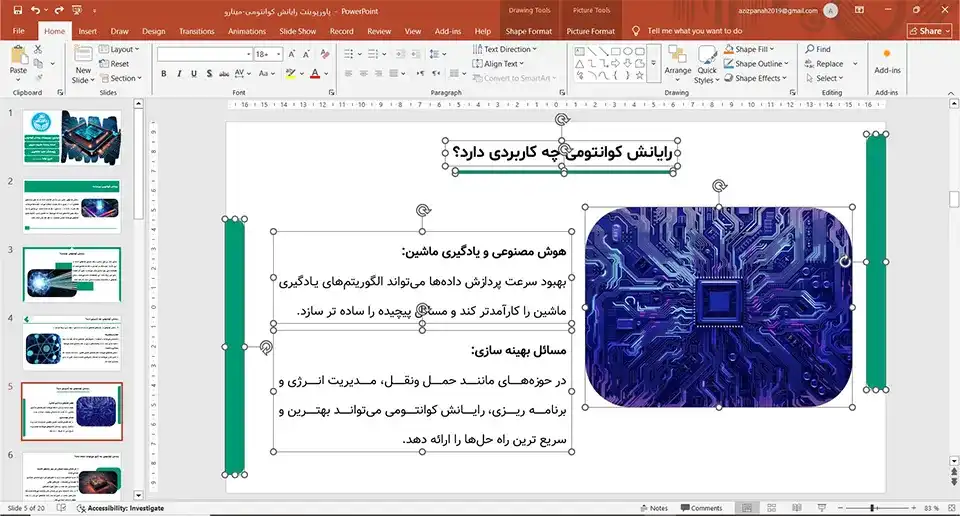Click the zoom slider handle
960x516 pixels.
click(x=872, y=508)
